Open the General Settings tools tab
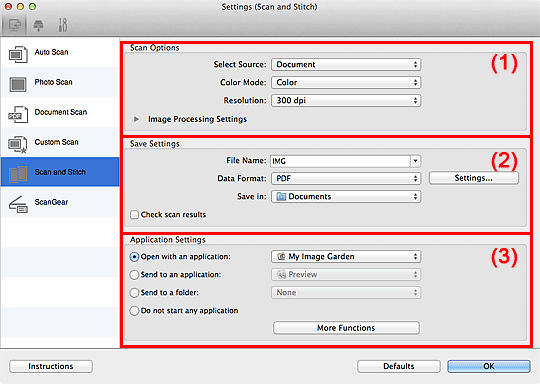The height and width of the screenshot is (384, 540). coord(63,25)
